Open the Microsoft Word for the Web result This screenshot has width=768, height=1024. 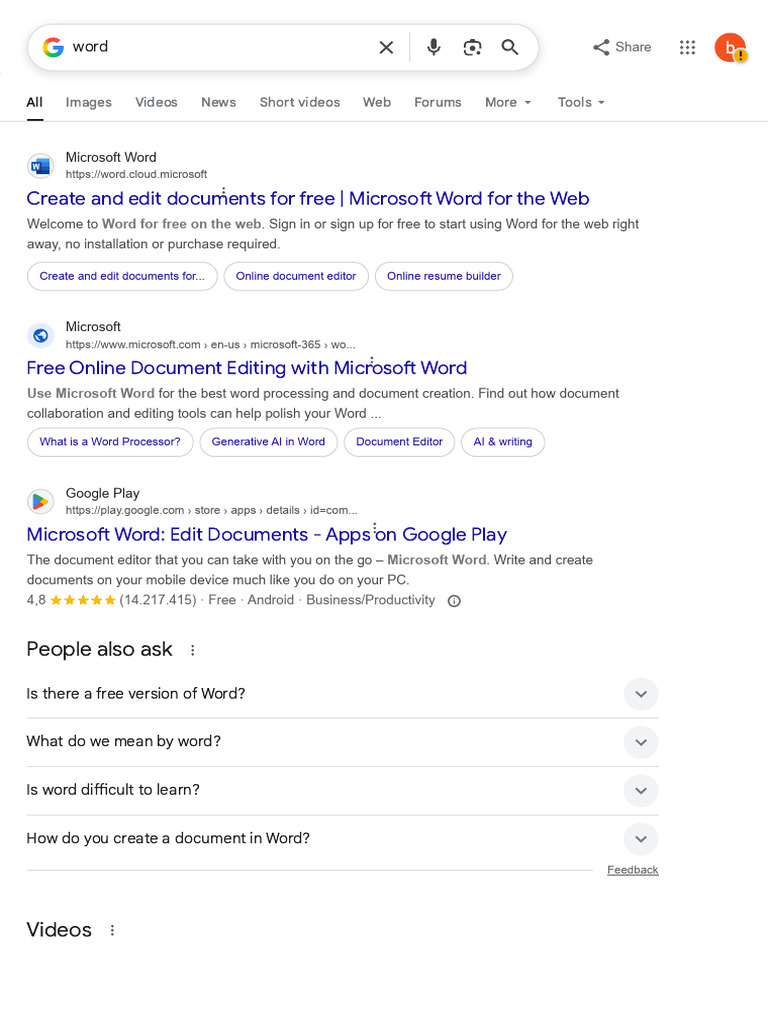click(x=308, y=198)
